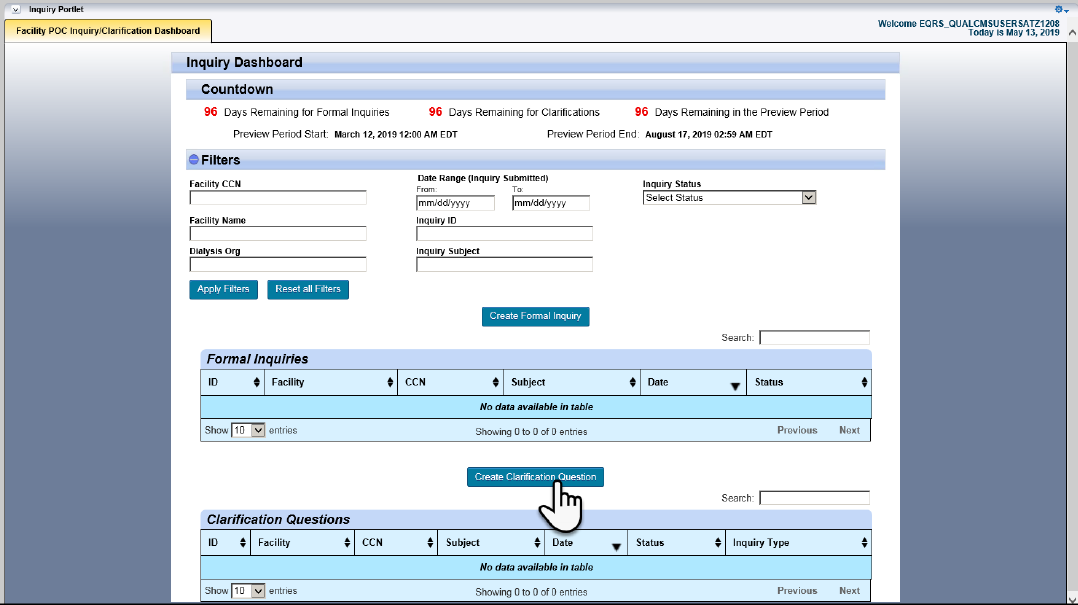Select Facility POC Inquiry/Clarification Dashboard tab
This screenshot has height=605, width=1078.
[108, 31]
